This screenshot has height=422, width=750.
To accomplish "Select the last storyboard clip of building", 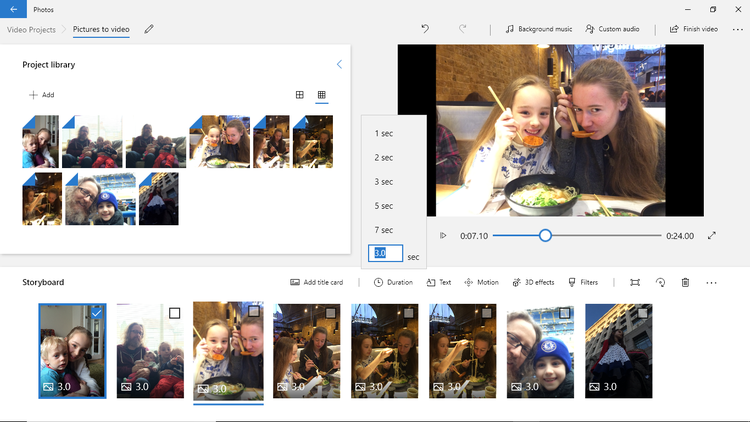I will 618,351.
